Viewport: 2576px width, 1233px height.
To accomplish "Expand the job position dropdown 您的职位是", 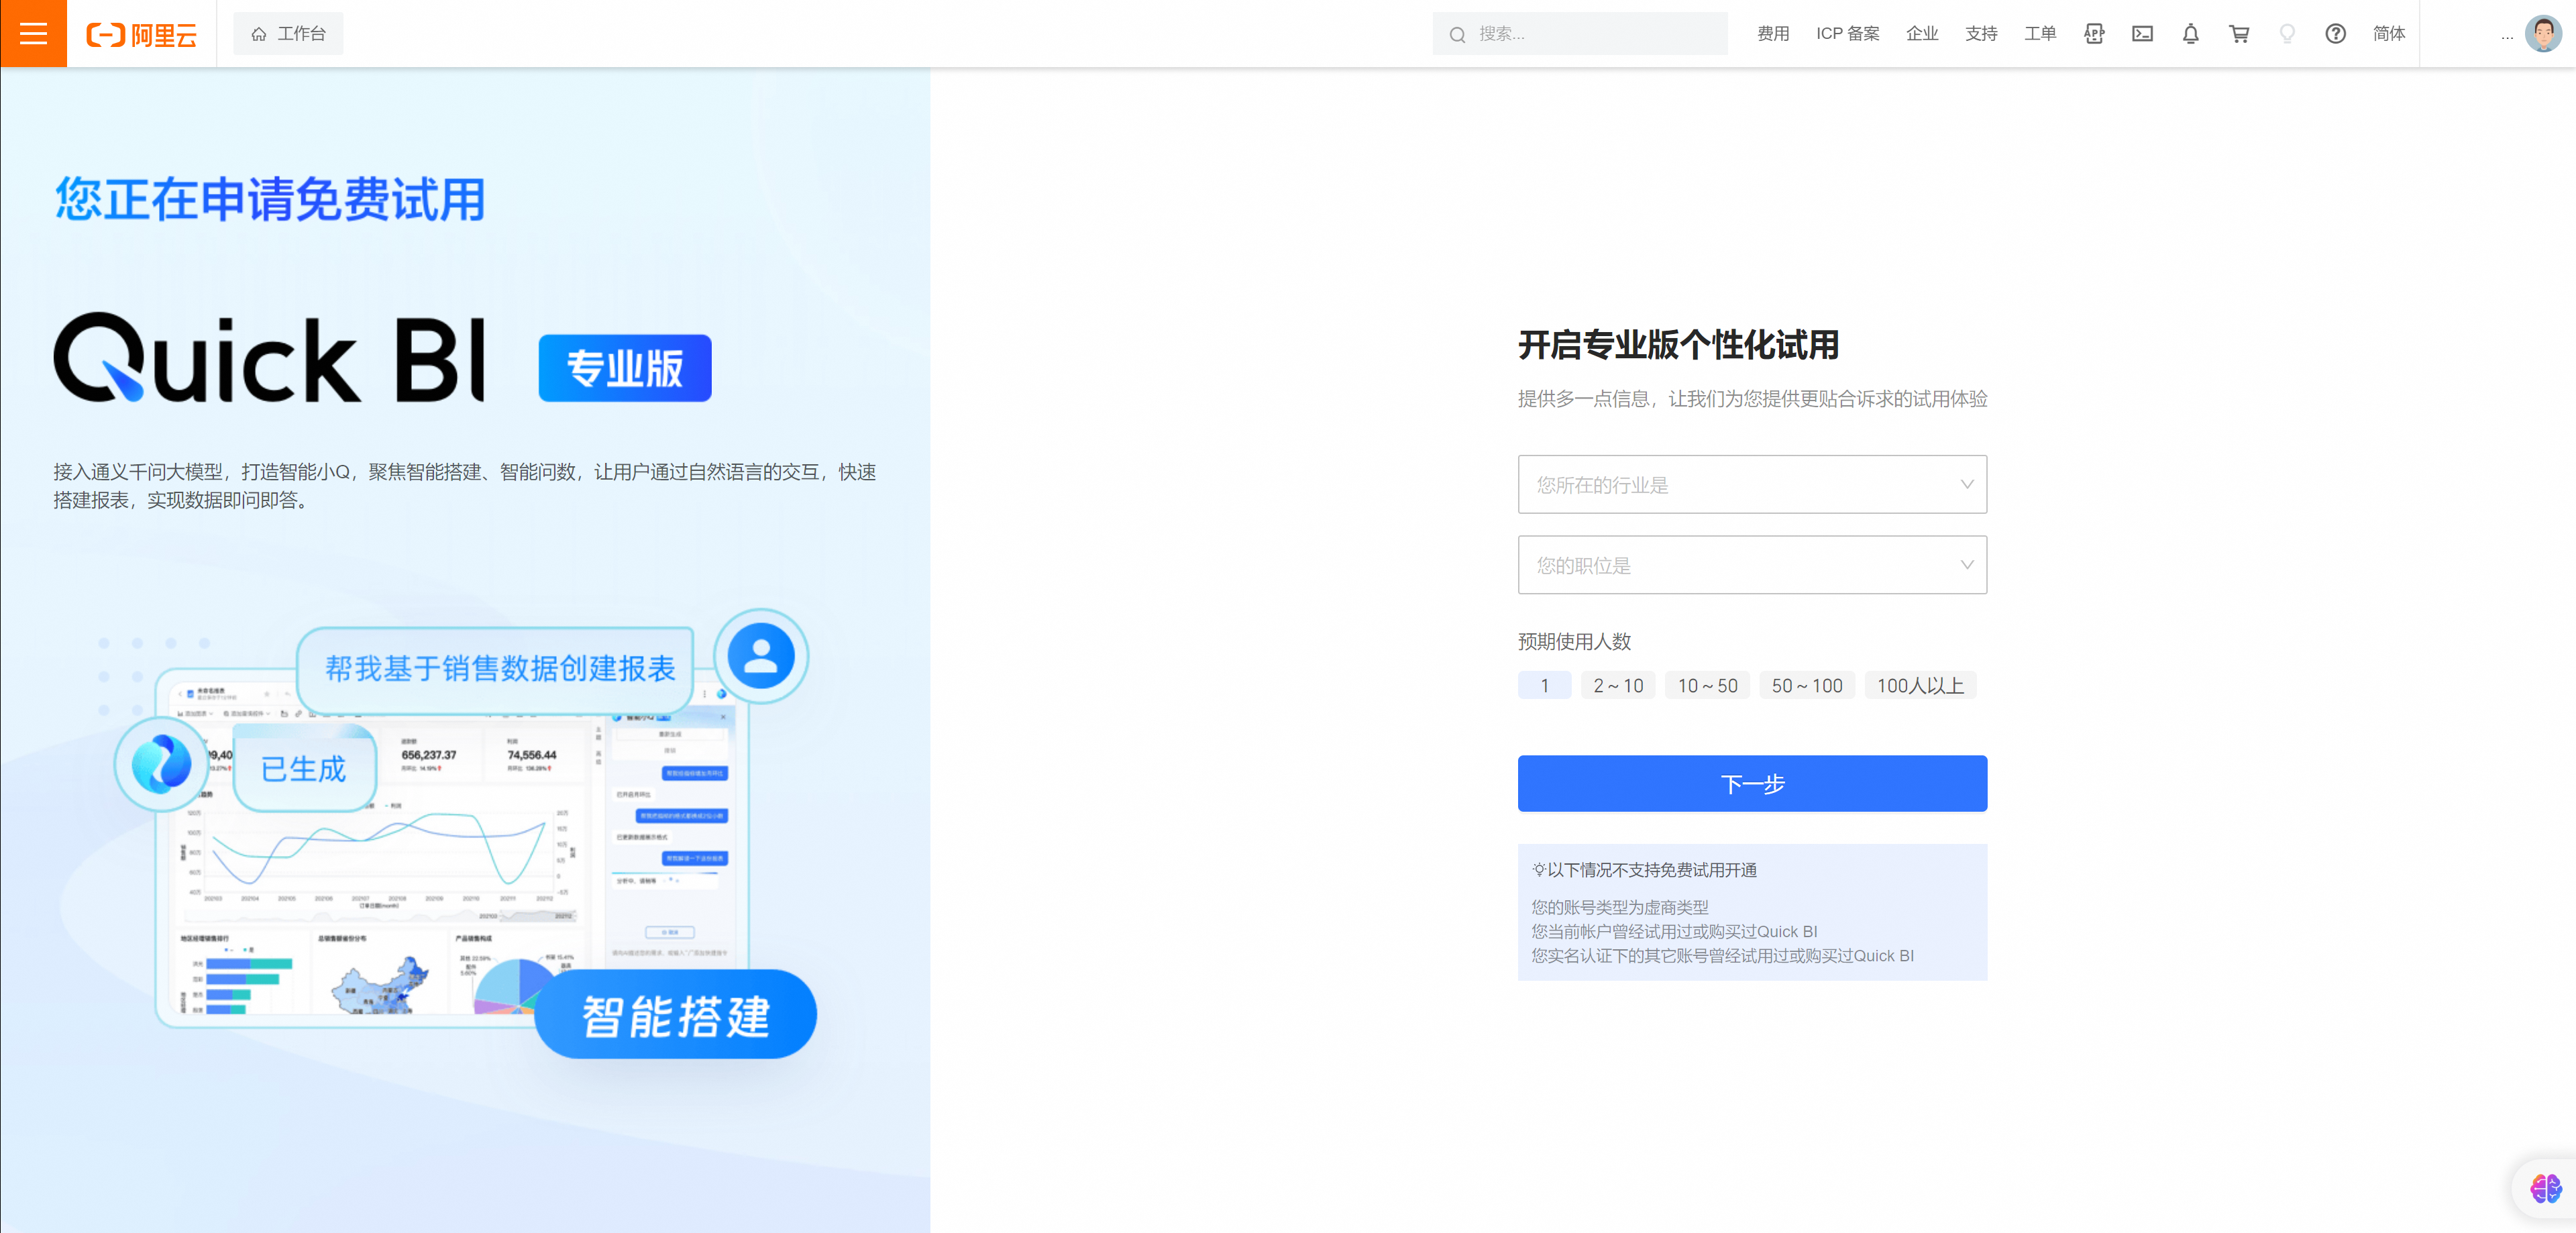I will (x=1751, y=565).
